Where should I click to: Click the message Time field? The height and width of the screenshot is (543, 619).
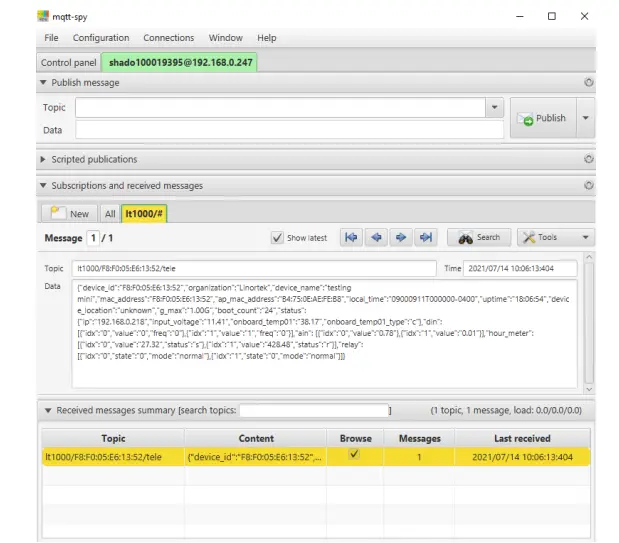[520, 269]
